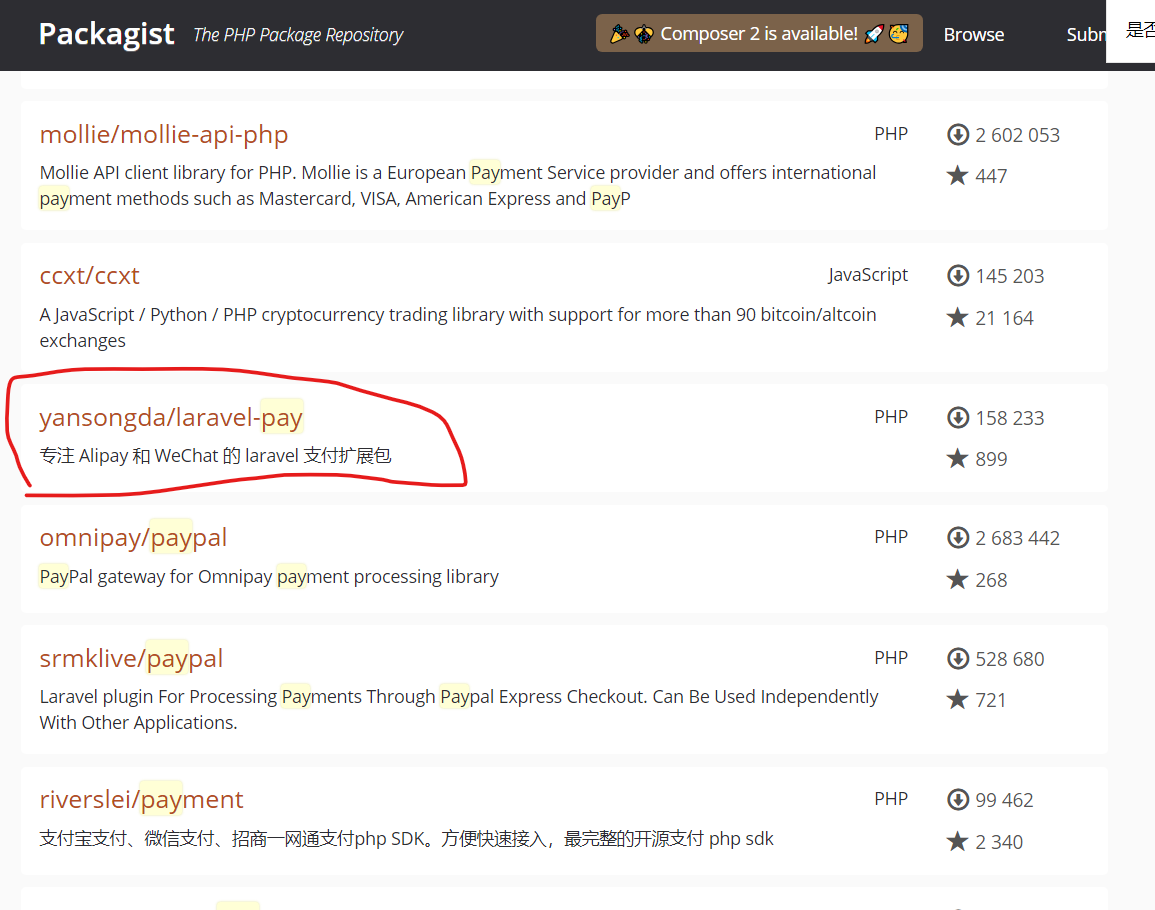Screen dimensions: 1155x910
Task: Click the PHP label on laravel-pay row
Action: point(891,416)
